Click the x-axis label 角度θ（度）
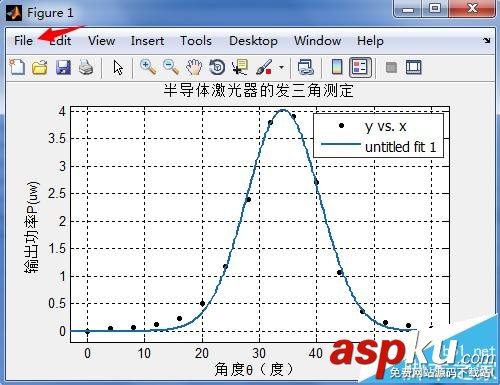 [x=254, y=369]
